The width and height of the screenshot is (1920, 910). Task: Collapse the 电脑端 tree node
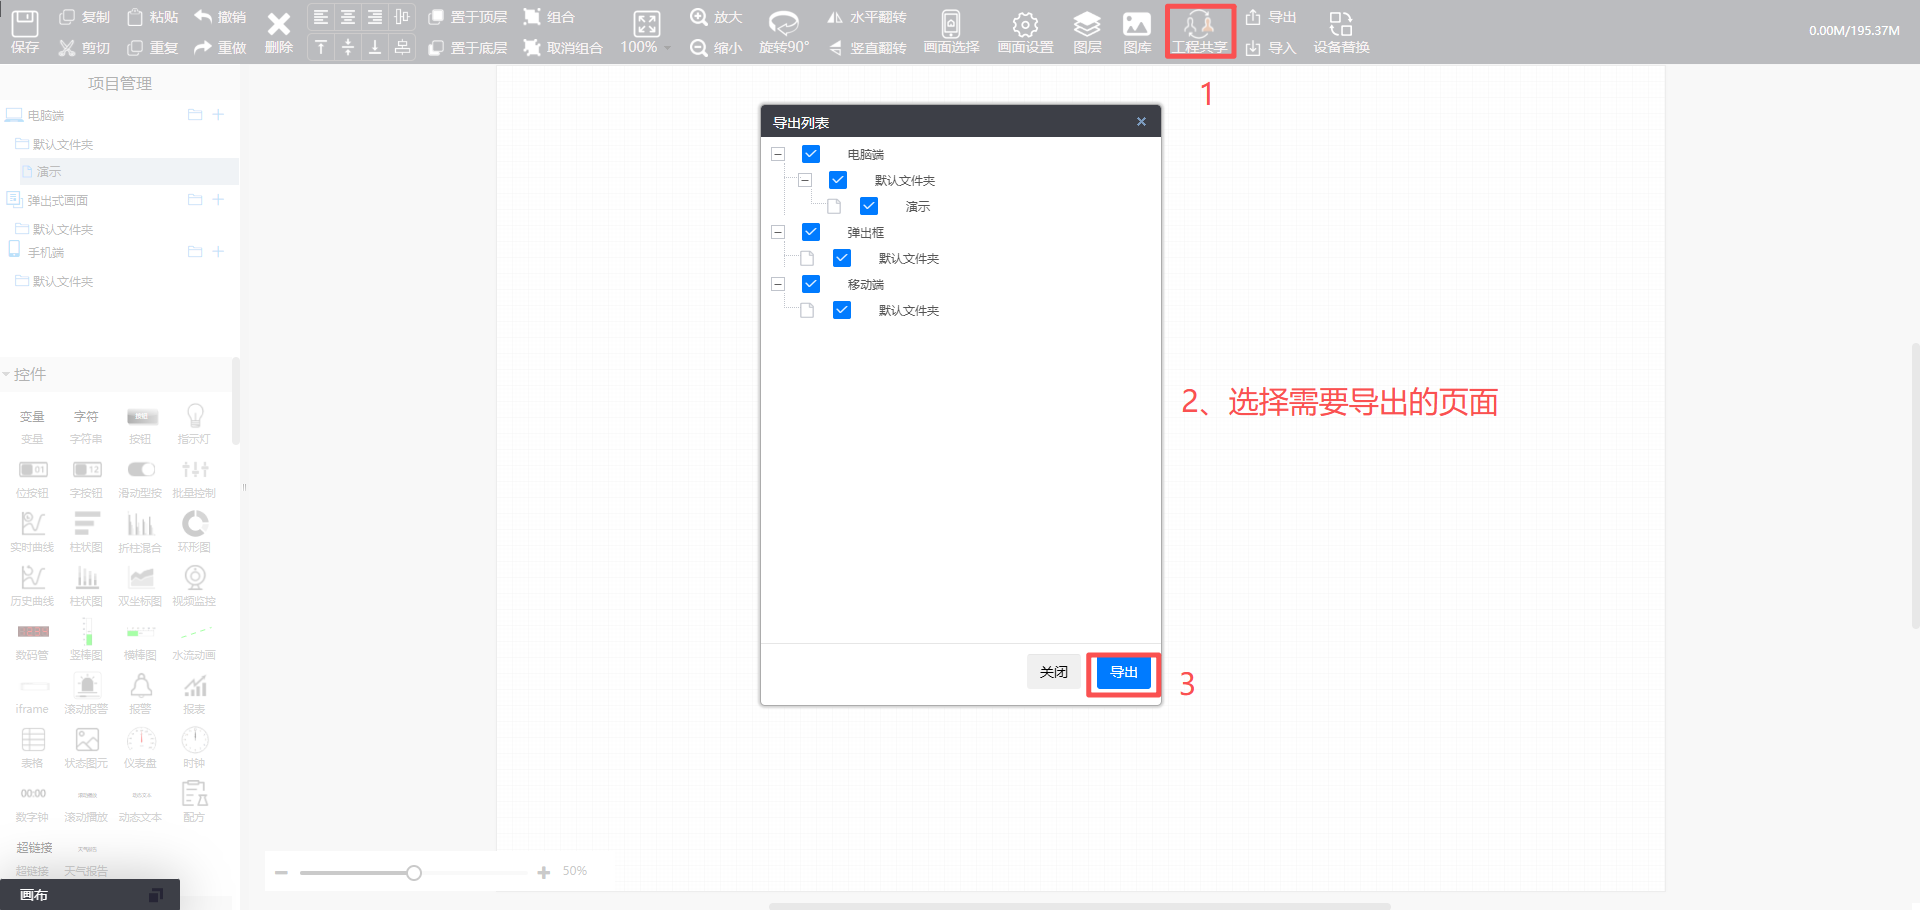[778, 154]
